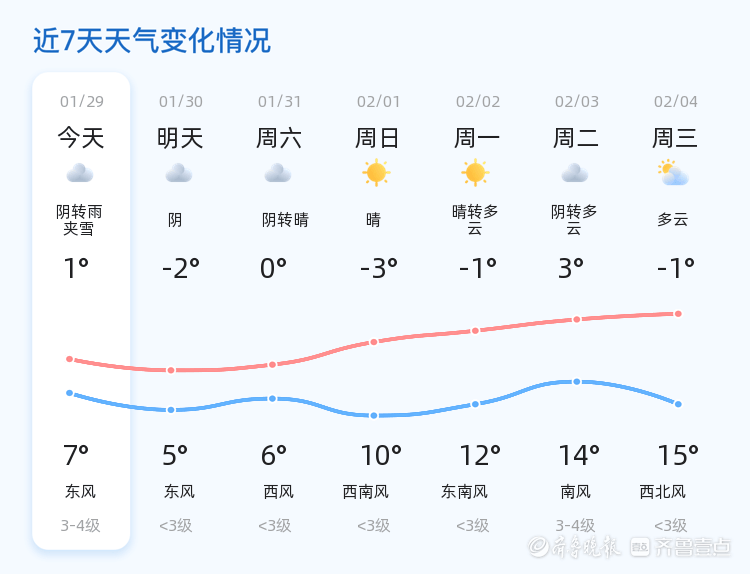Click the cloud icon for 周六
The width and height of the screenshot is (750, 574).
[278, 174]
